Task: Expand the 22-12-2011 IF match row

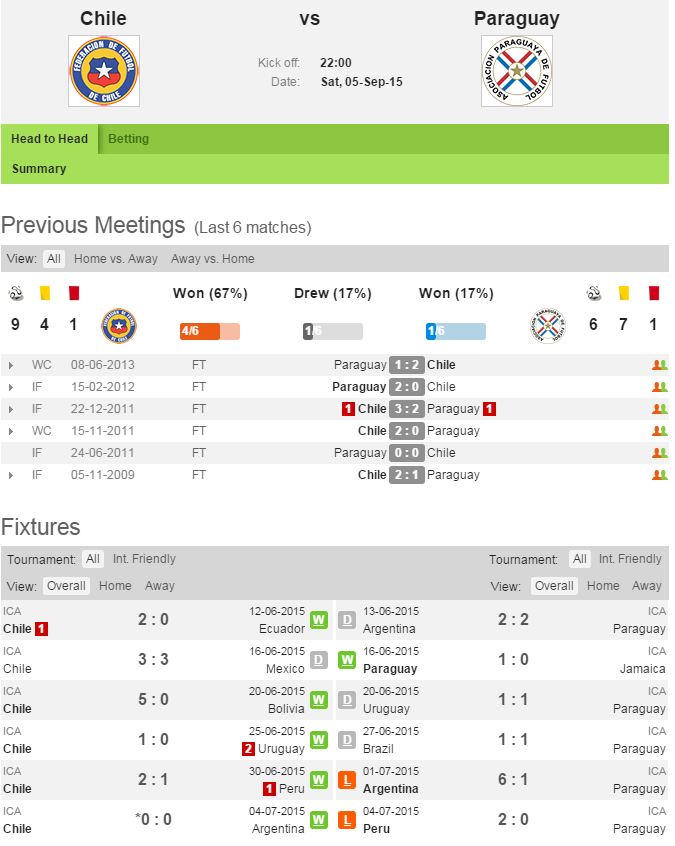Action: 11,409
